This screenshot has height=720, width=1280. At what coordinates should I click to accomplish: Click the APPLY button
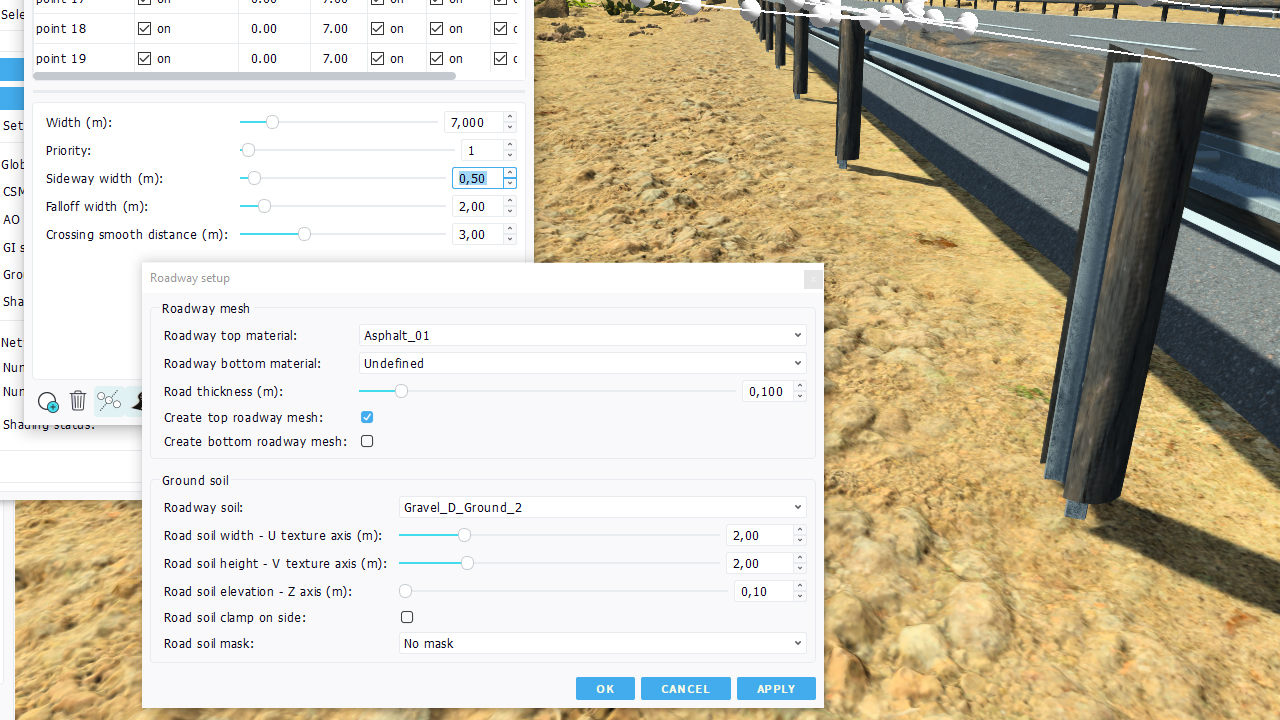pyautogui.click(x=776, y=689)
